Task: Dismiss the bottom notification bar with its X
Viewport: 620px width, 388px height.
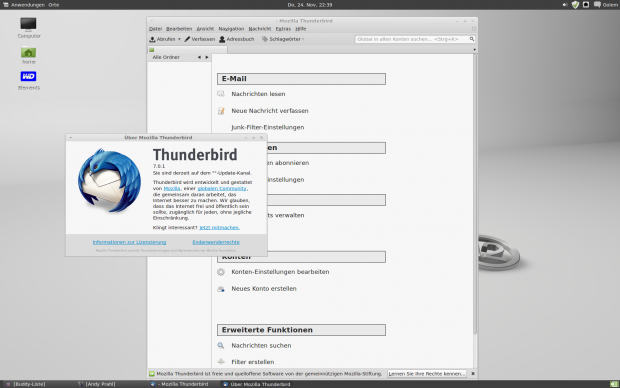Action: (473, 373)
